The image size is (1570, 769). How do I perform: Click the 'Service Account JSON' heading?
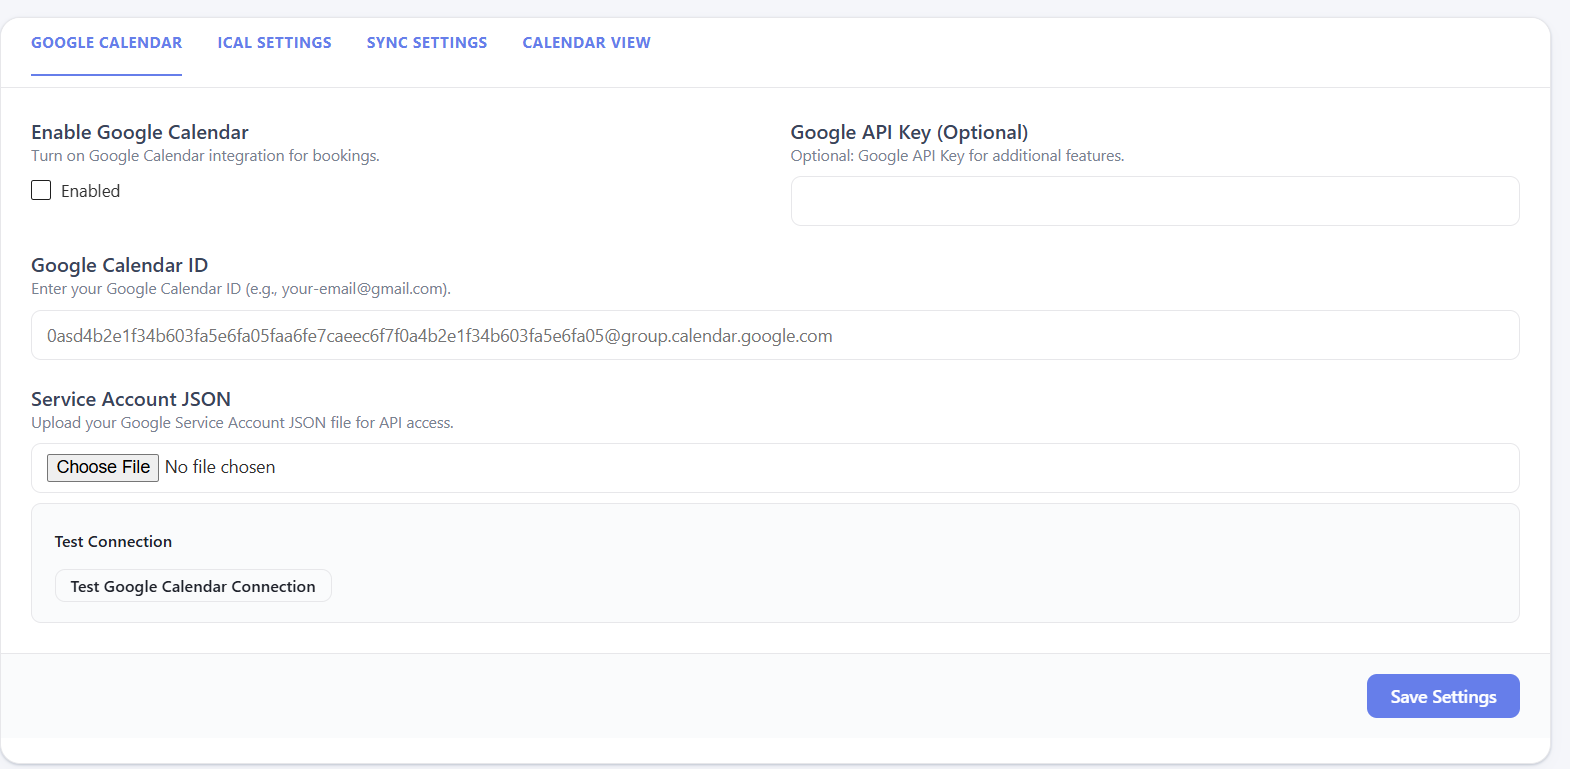pyautogui.click(x=131, y=399)
